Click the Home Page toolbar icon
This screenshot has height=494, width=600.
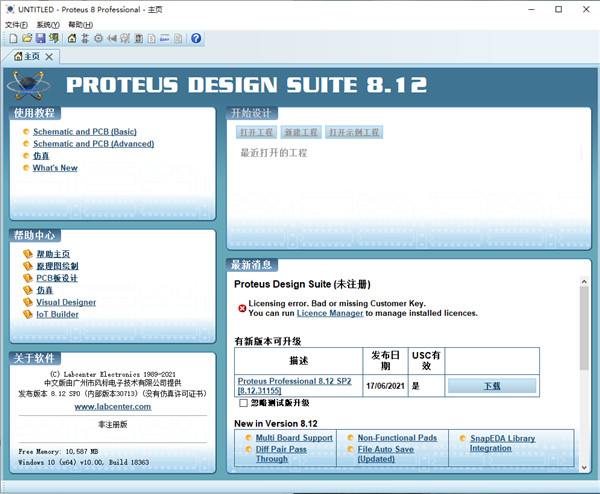72,38
